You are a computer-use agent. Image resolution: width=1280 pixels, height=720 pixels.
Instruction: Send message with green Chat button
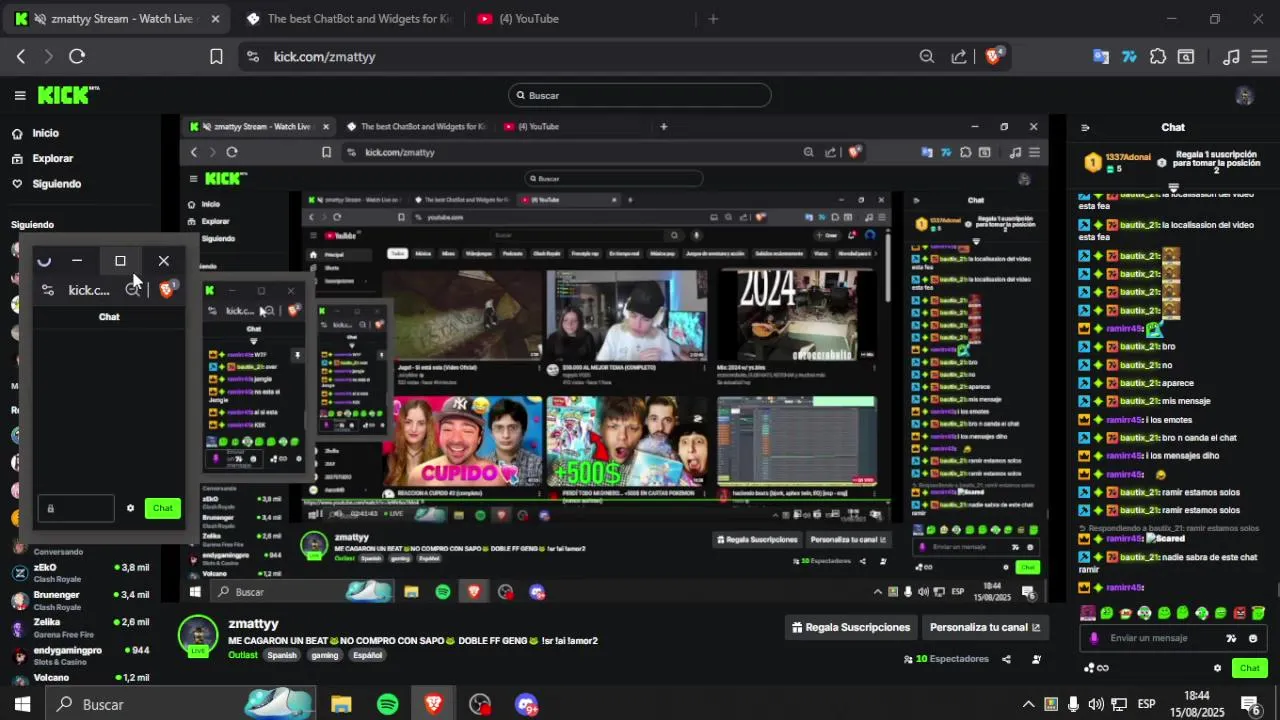(x=1250, y=668)
